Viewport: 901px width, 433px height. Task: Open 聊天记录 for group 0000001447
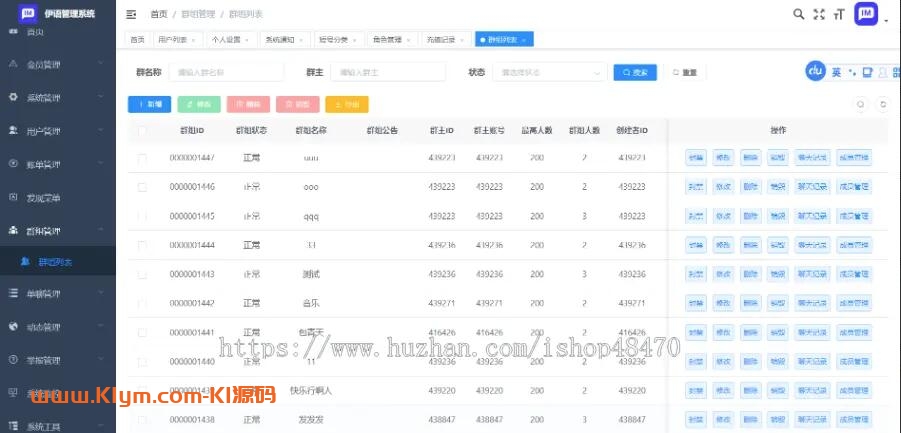point(812,158)
